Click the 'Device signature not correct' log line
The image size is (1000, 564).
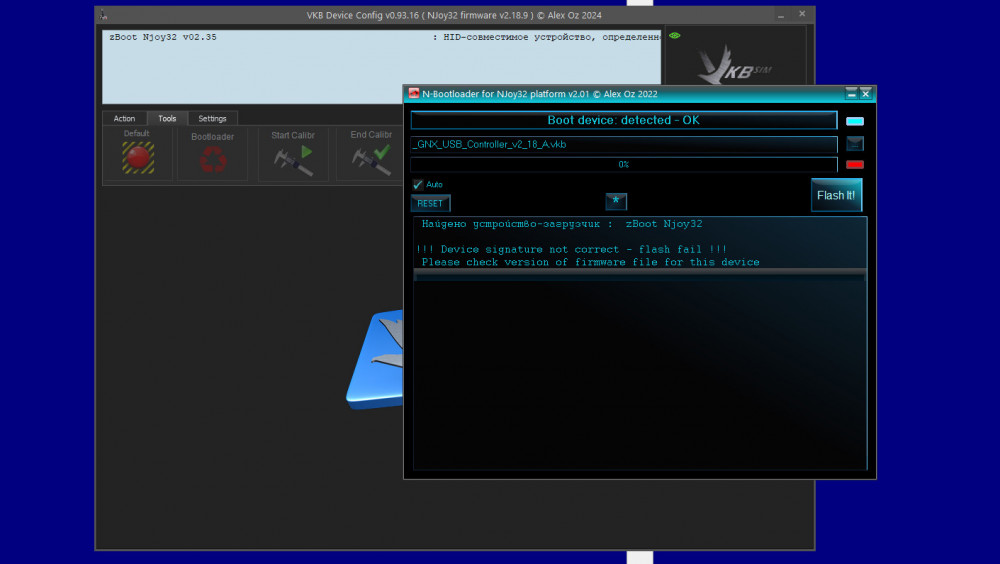click(571, 249)
